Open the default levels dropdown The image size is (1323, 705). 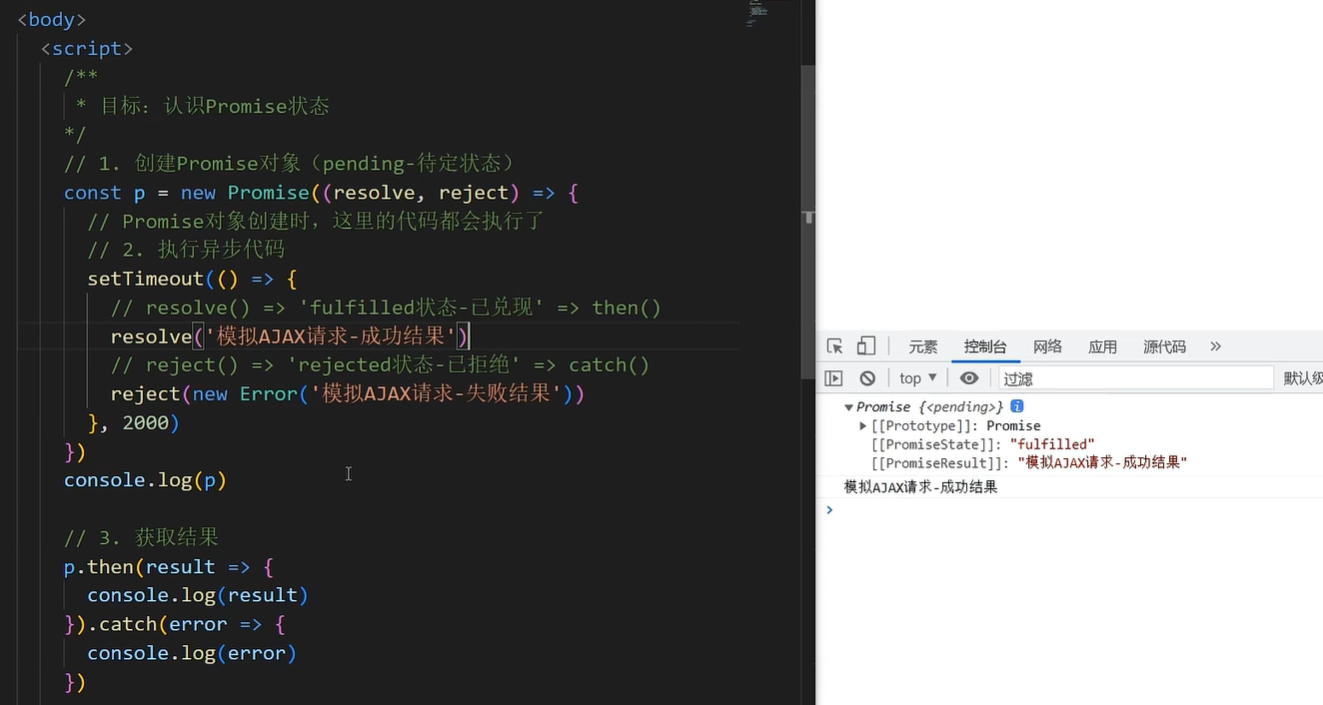pos(1302,378)
